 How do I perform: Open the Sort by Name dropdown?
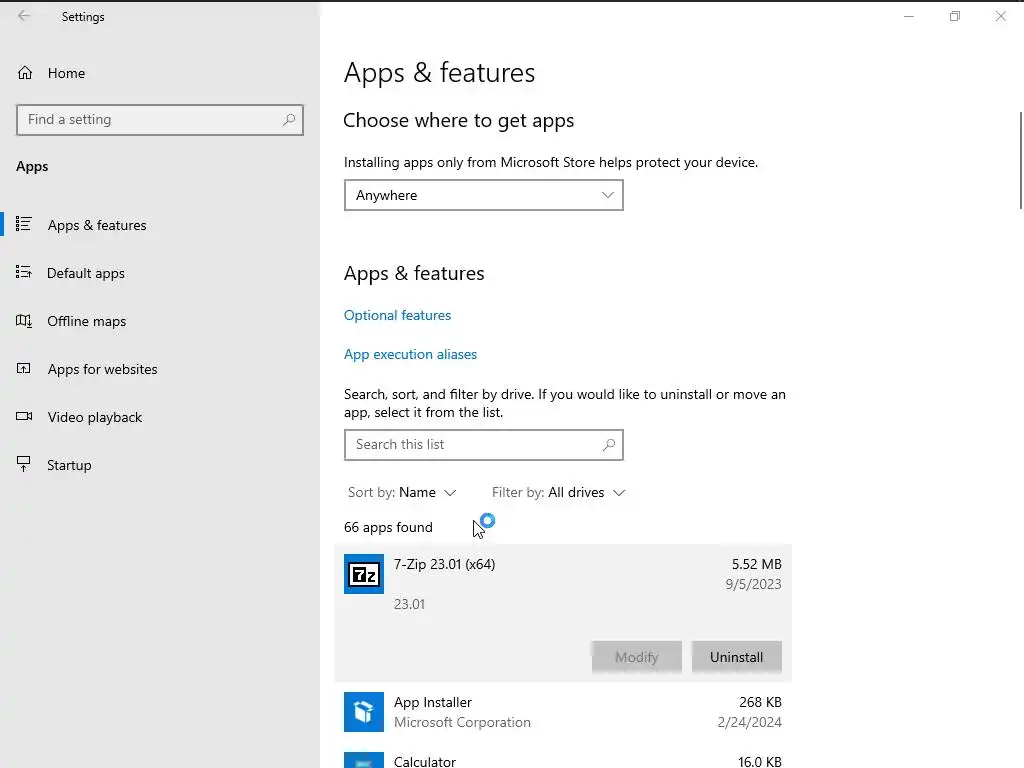[x=402, y=492]
